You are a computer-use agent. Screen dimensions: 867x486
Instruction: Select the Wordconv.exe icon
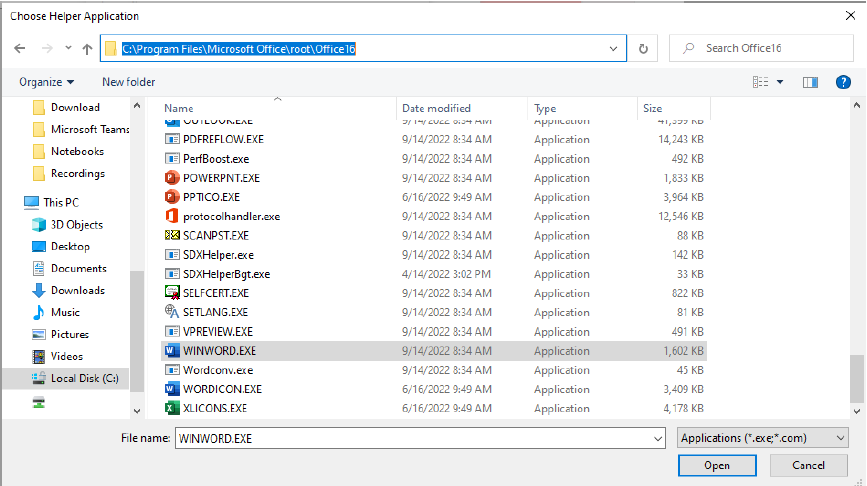tap(172, 370)
